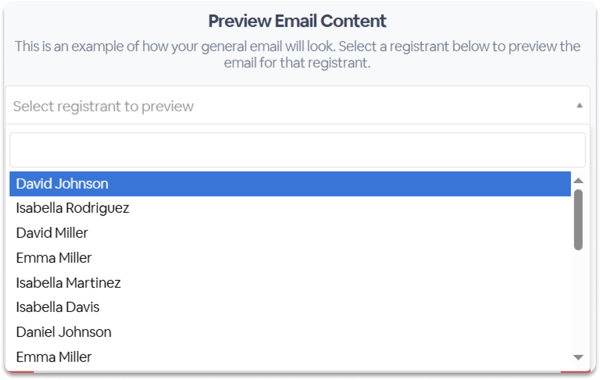Image resolution: width=600 pixels, height=380 pixels.
Task: Click the 'Preview Email Content' heading
Action: pos(297,21)
